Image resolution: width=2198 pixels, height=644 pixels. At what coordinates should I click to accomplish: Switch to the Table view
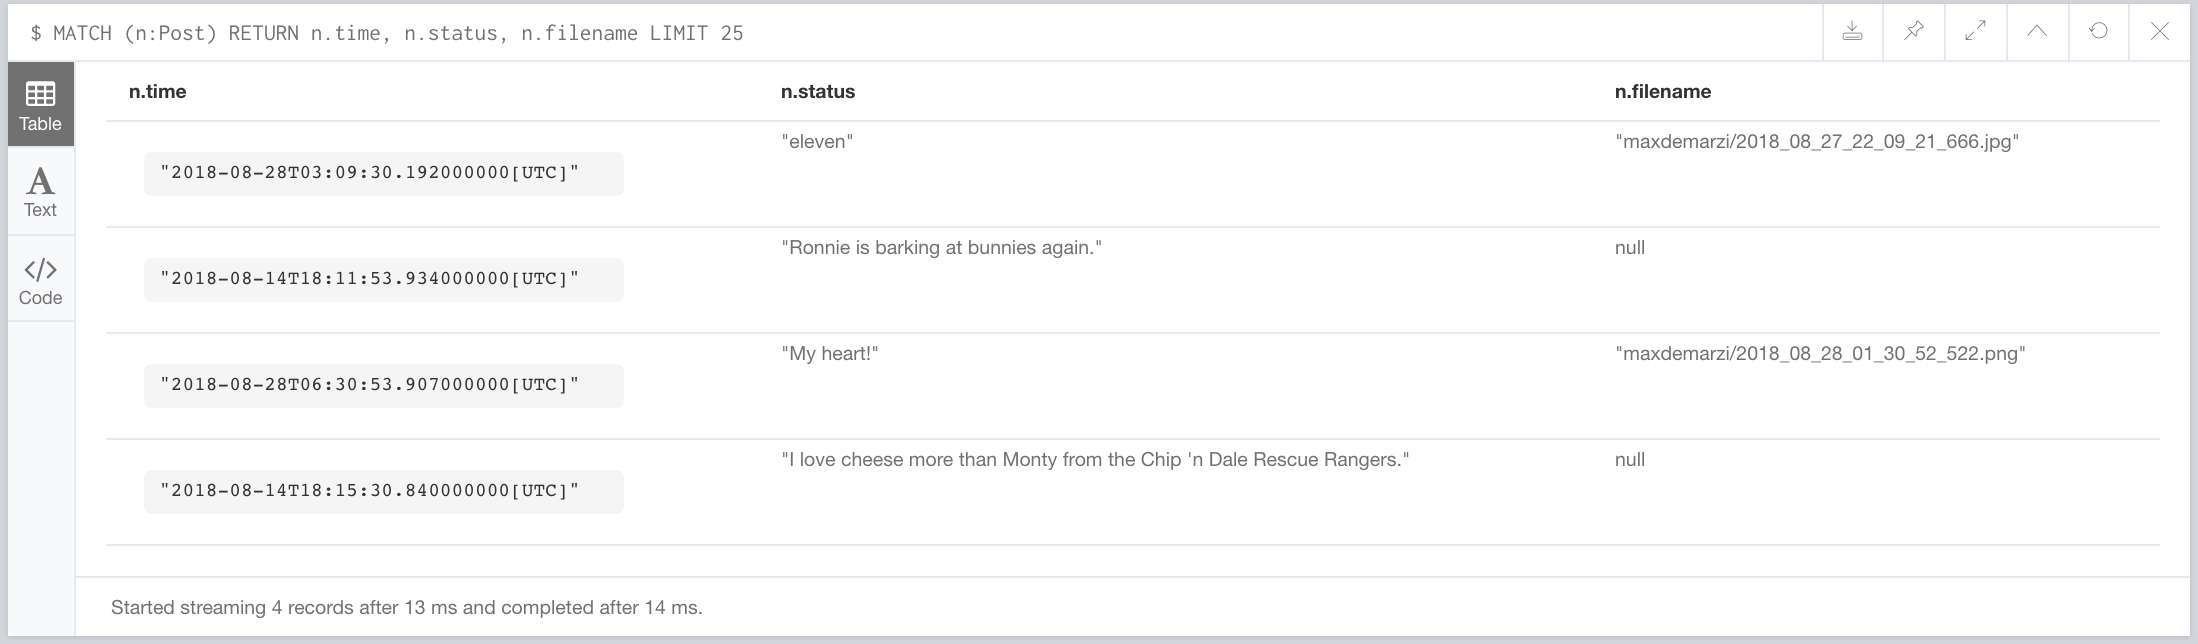[x=41, y=105]
